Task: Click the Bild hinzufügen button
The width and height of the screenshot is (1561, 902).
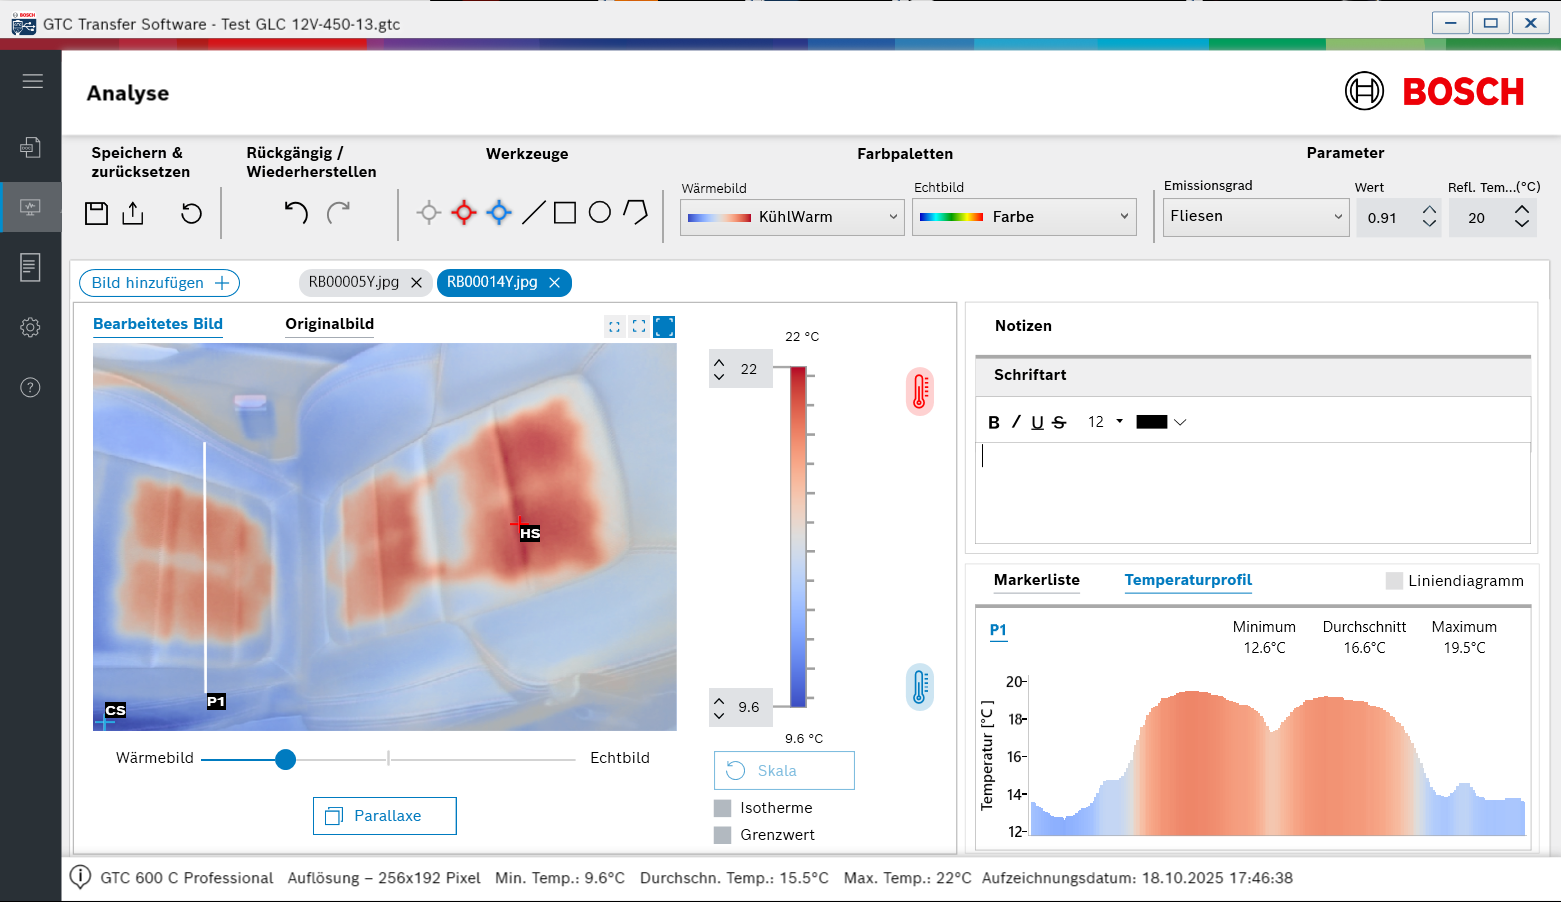Action: [159, 283]
